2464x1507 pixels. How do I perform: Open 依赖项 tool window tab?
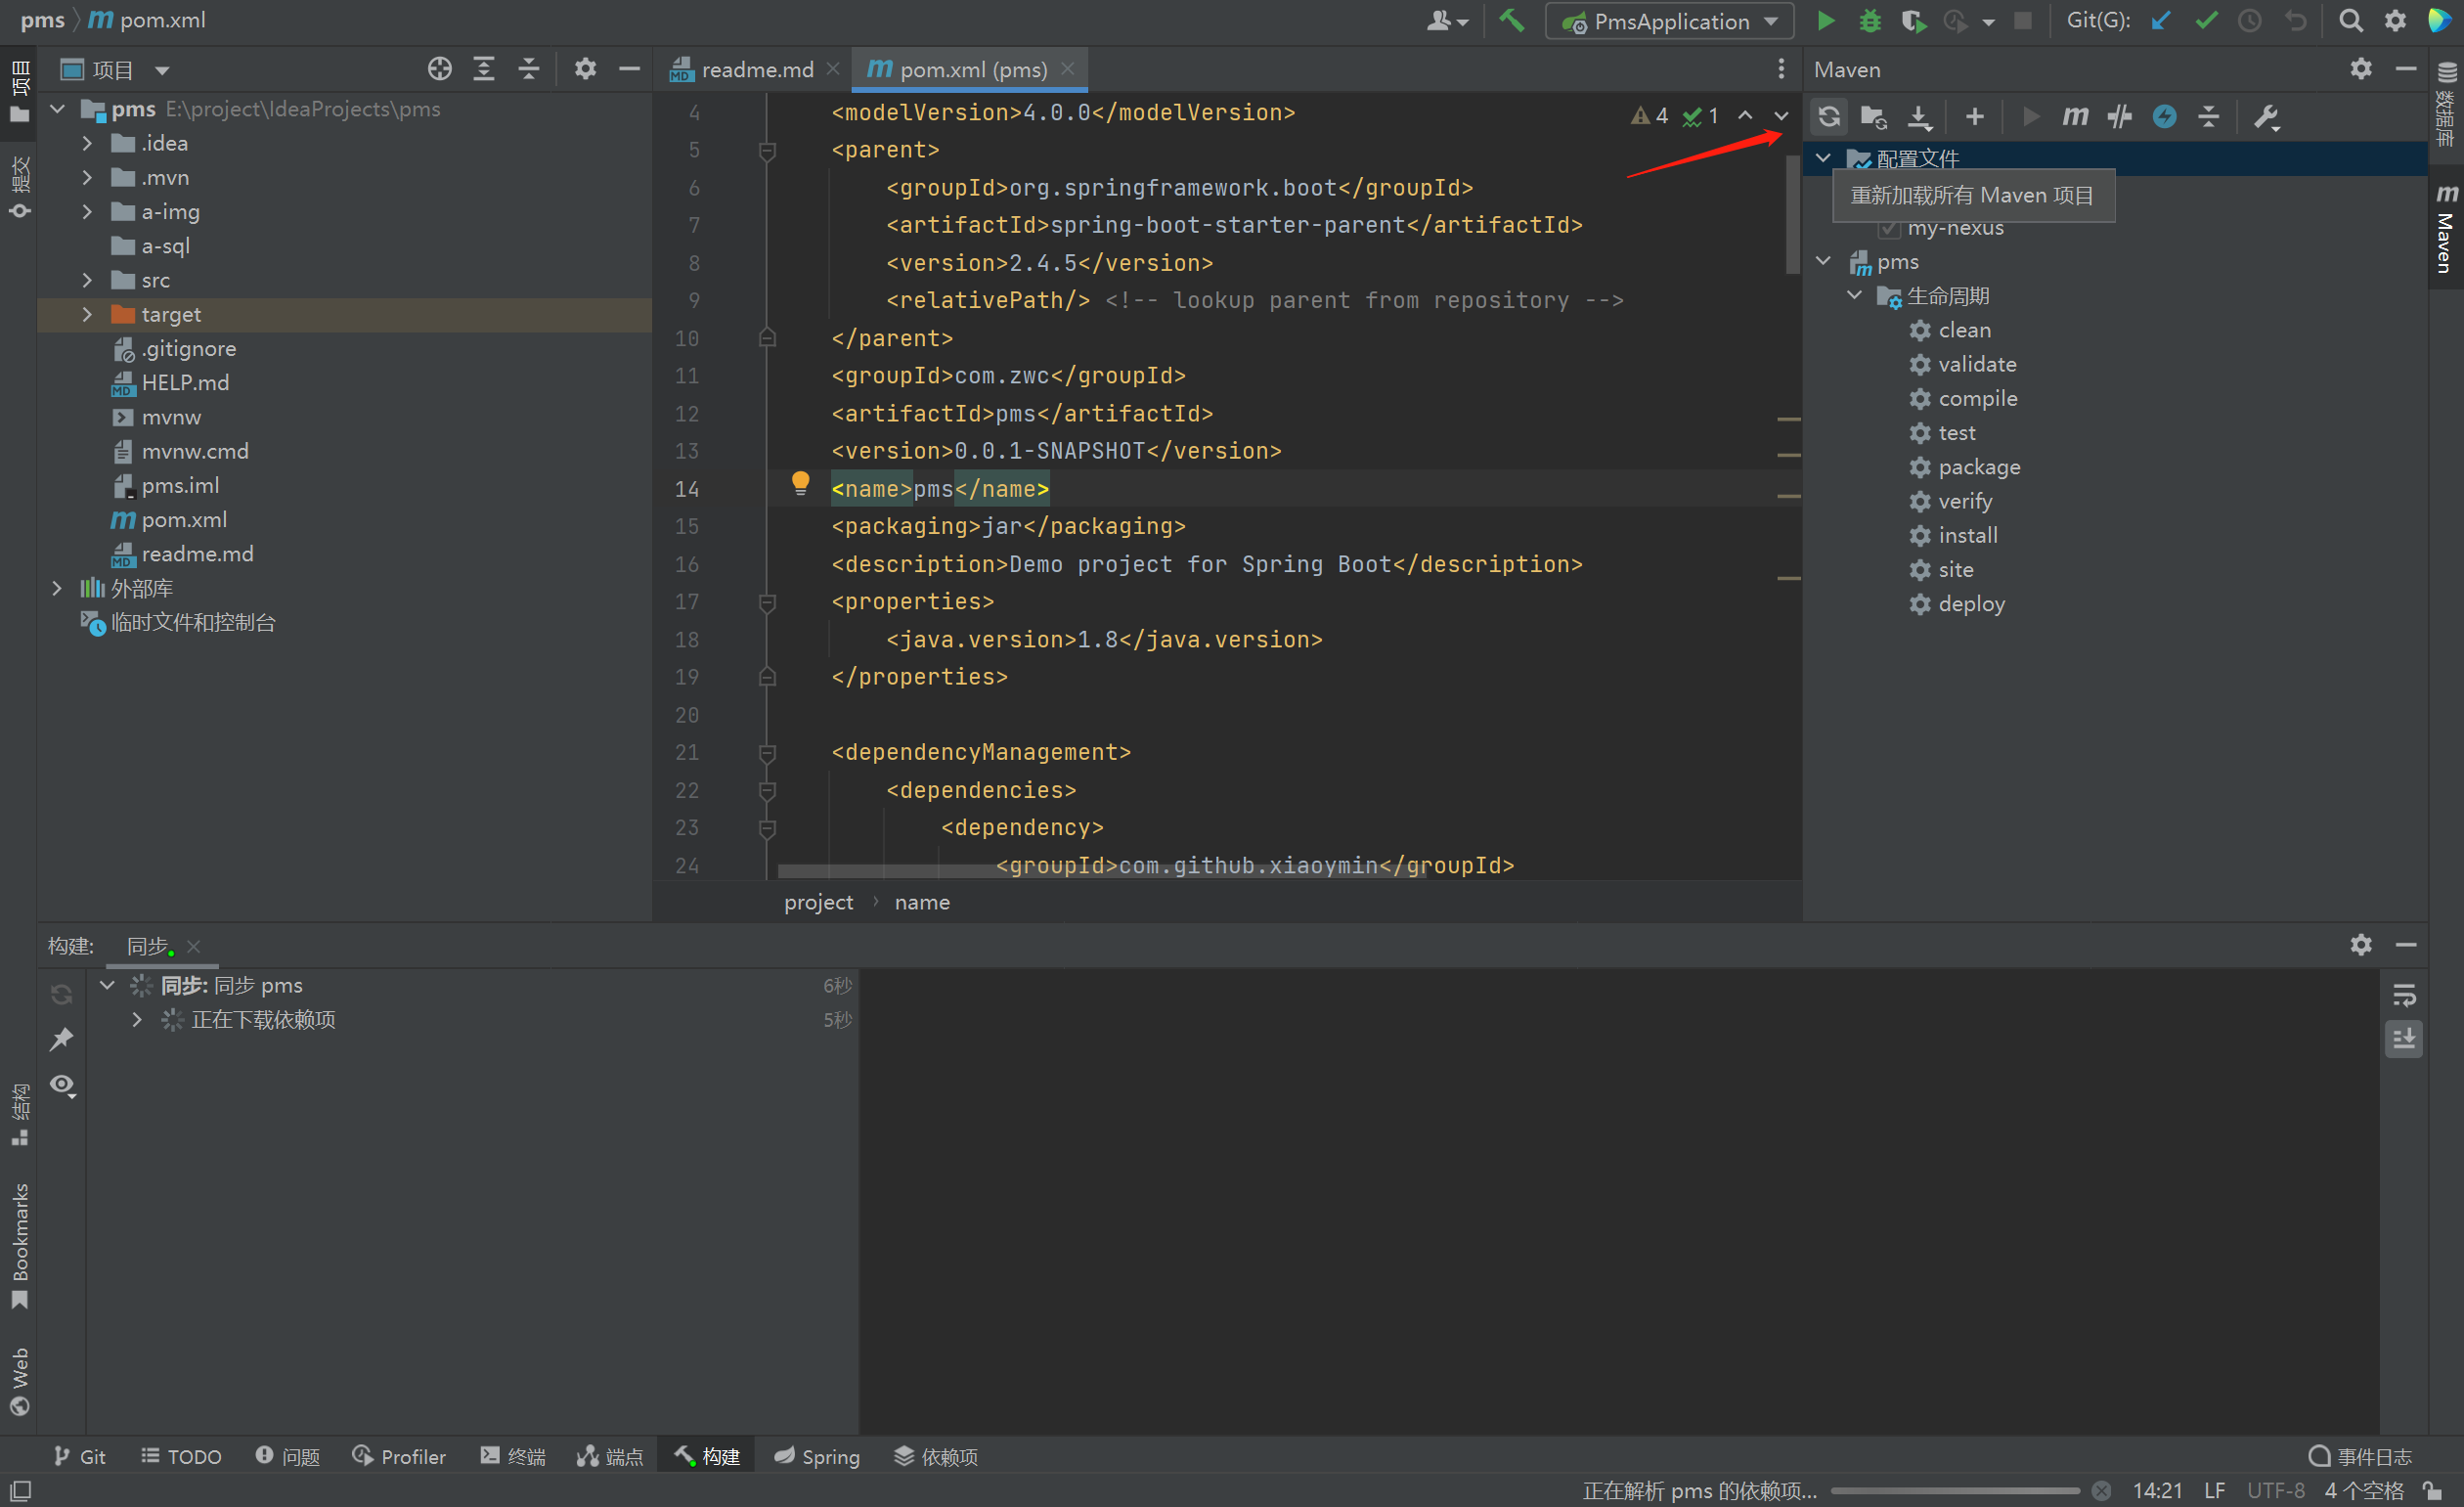936,1456
